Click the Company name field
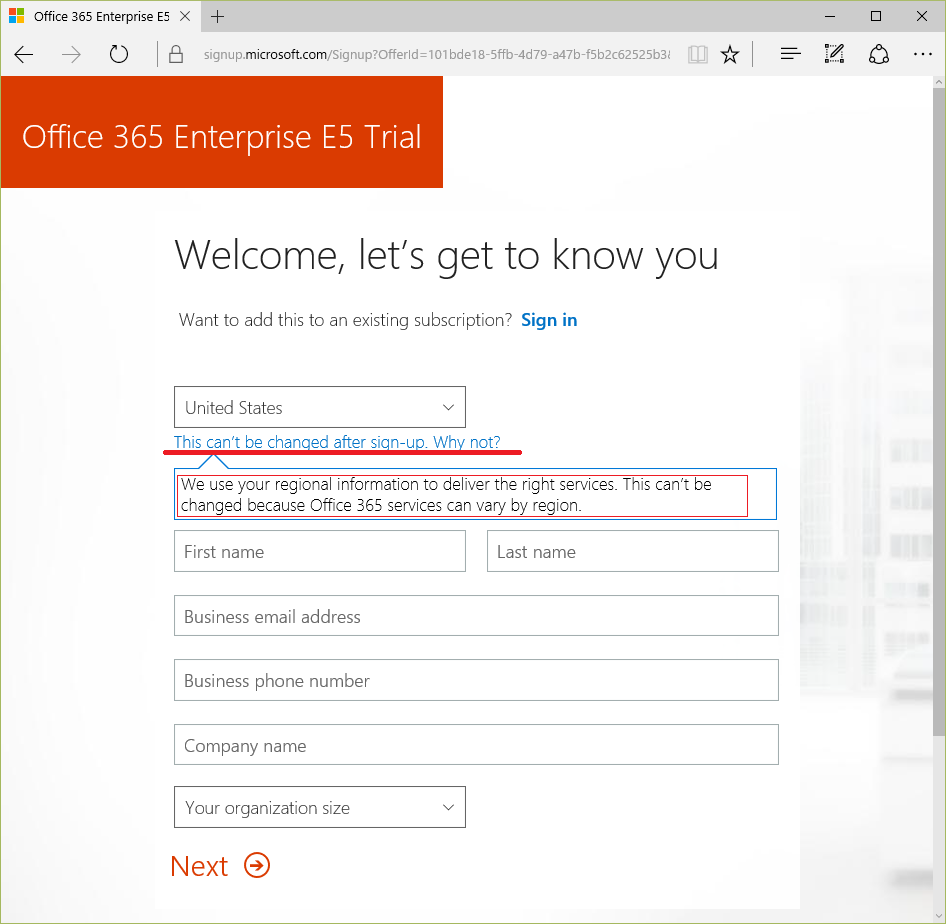 point(477,745)
